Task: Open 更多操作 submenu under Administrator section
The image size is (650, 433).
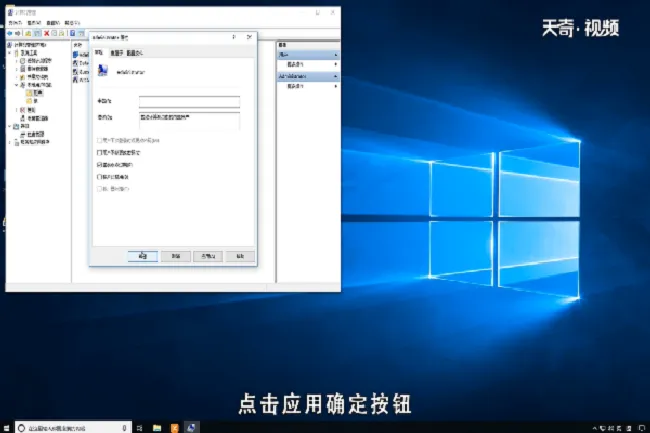Action: coord(308,86)
